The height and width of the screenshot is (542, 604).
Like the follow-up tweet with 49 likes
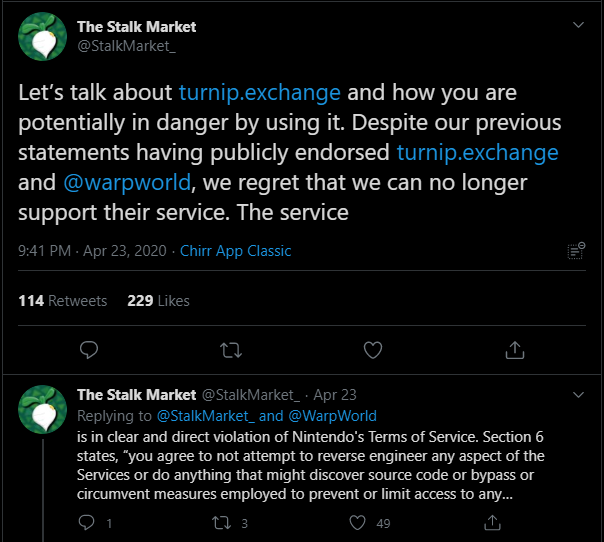coord(357,522)
